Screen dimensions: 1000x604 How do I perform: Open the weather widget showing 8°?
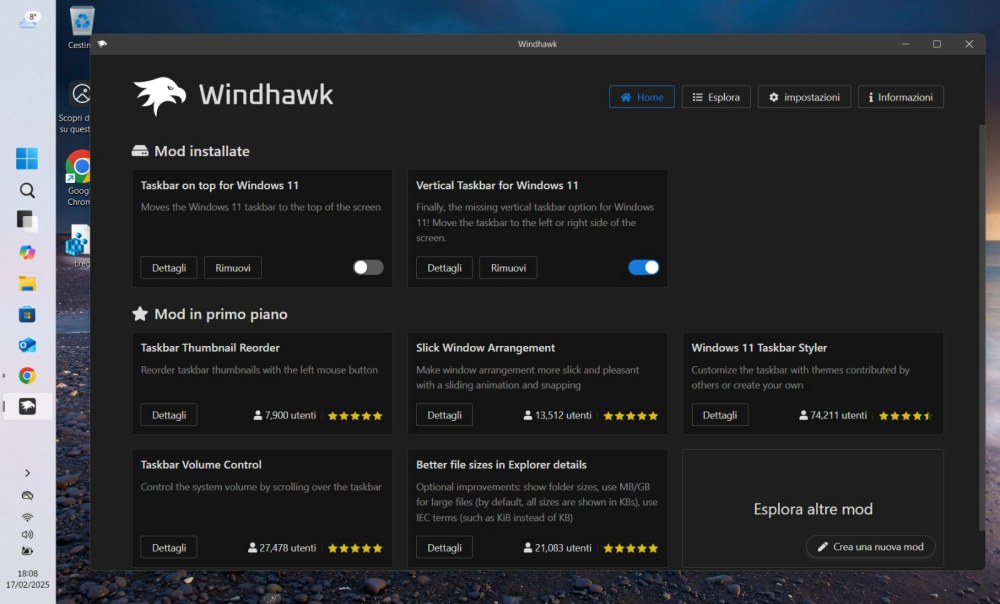tap(29, 20)
